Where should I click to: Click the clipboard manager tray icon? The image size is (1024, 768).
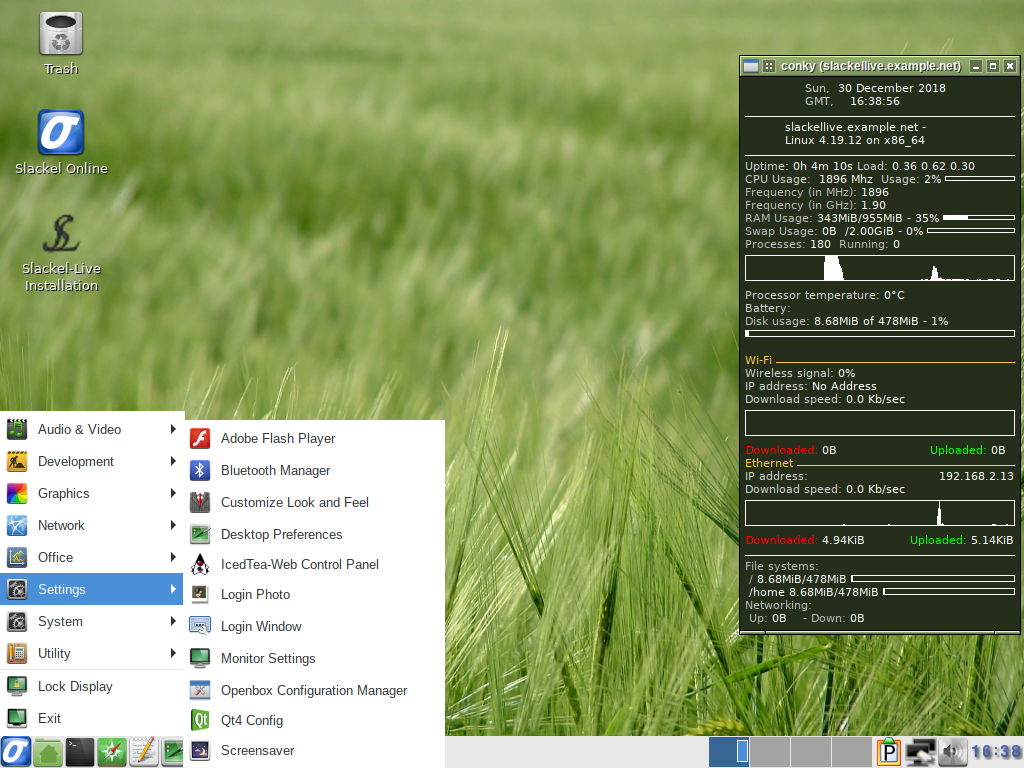coord(888,752)
